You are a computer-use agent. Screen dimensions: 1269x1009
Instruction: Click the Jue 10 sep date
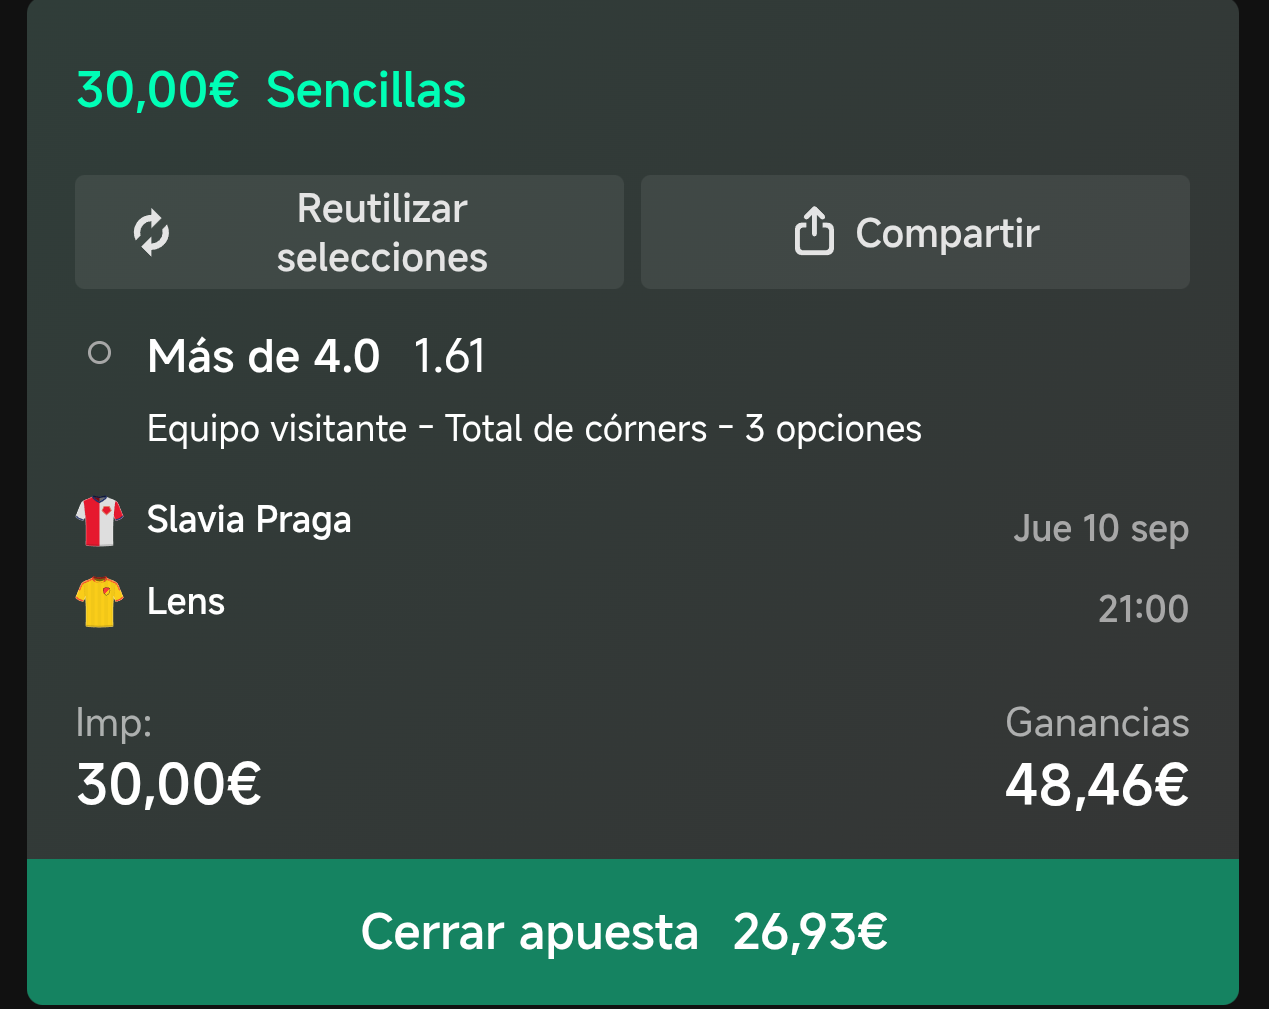click(1101, 528)
